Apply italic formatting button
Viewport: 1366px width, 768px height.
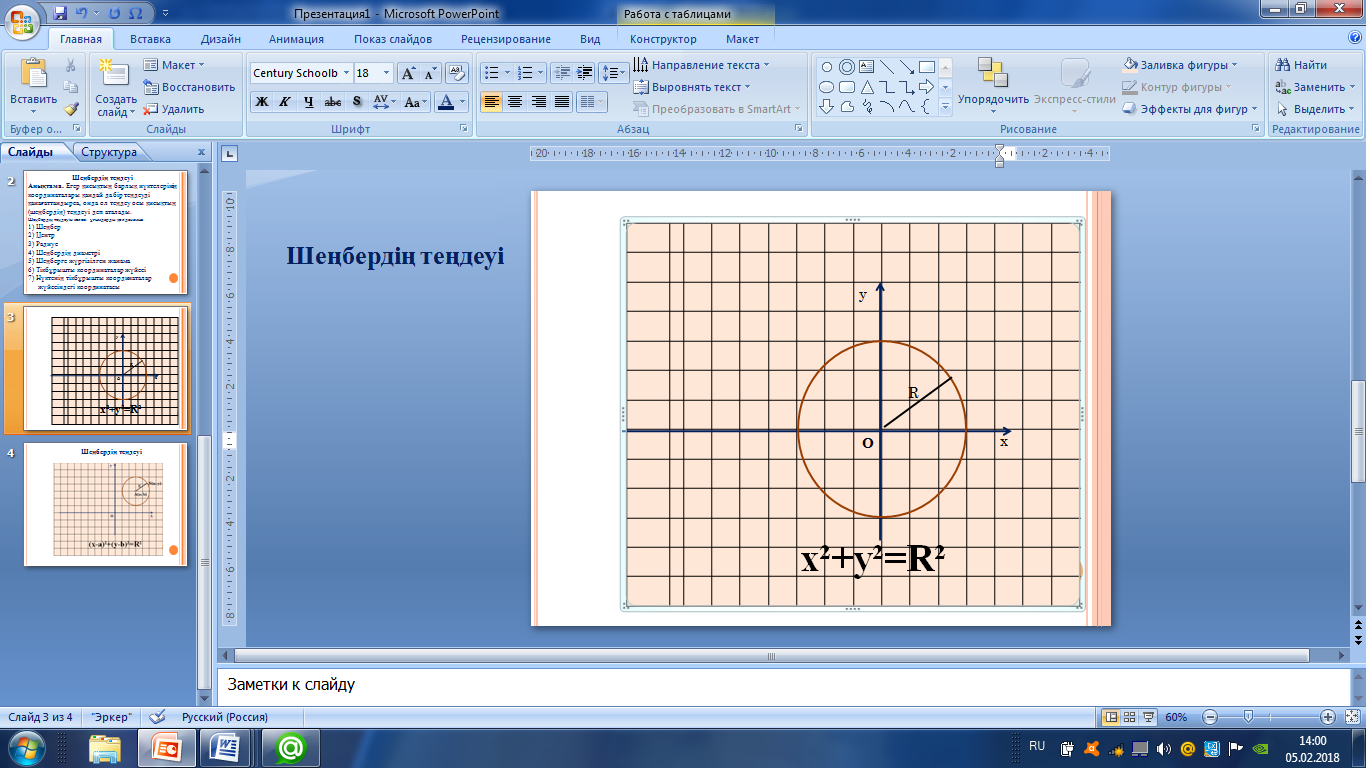(x=285, y=102)
